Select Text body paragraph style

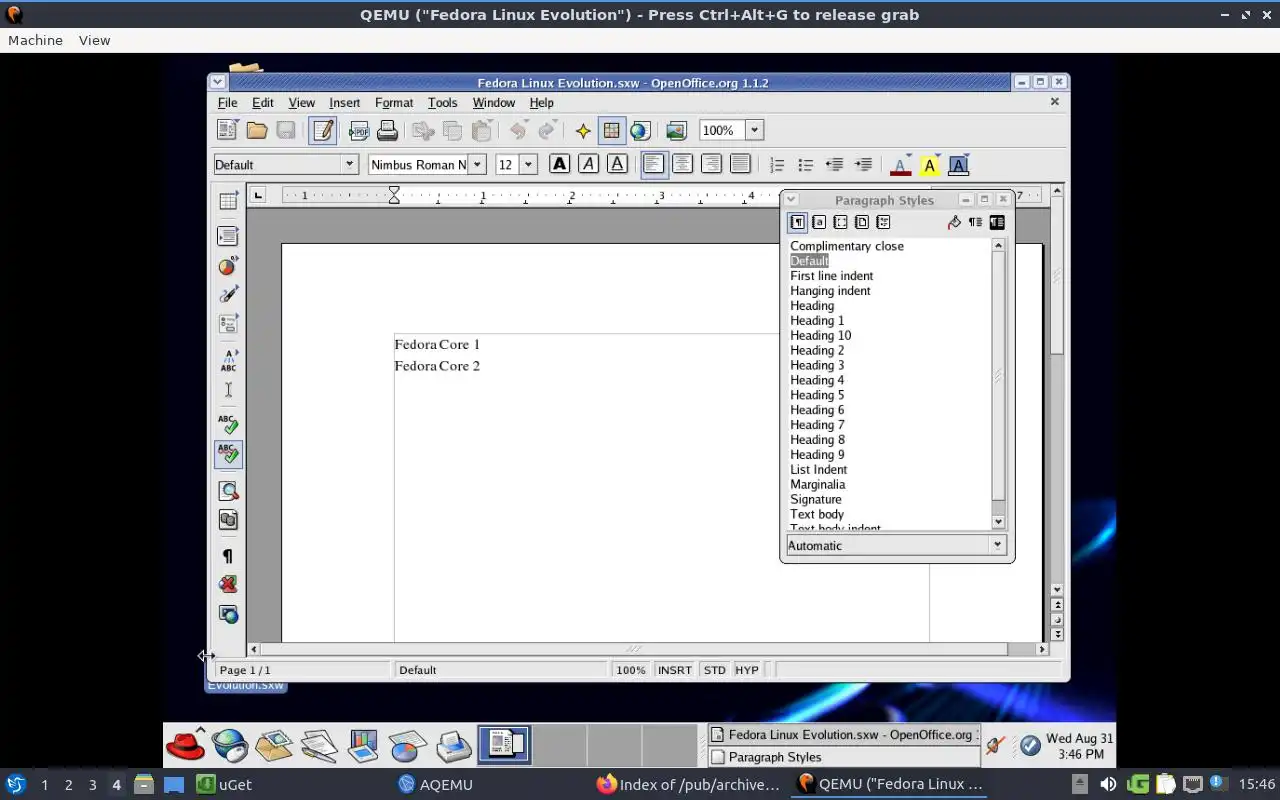(817, 514)
